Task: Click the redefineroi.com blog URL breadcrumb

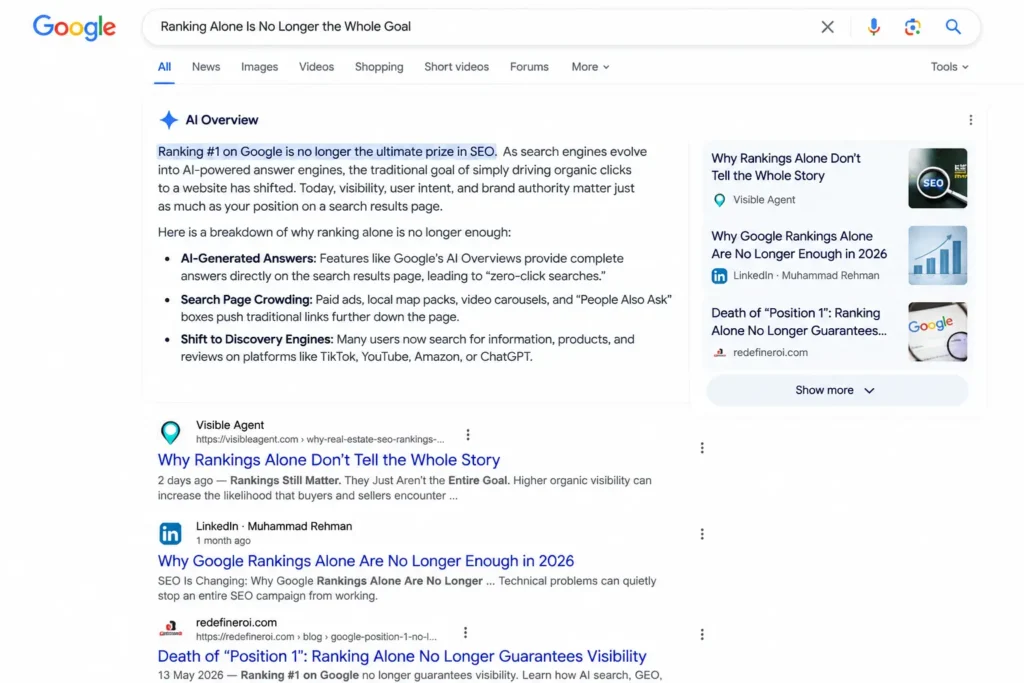Action: click(316, 637)
